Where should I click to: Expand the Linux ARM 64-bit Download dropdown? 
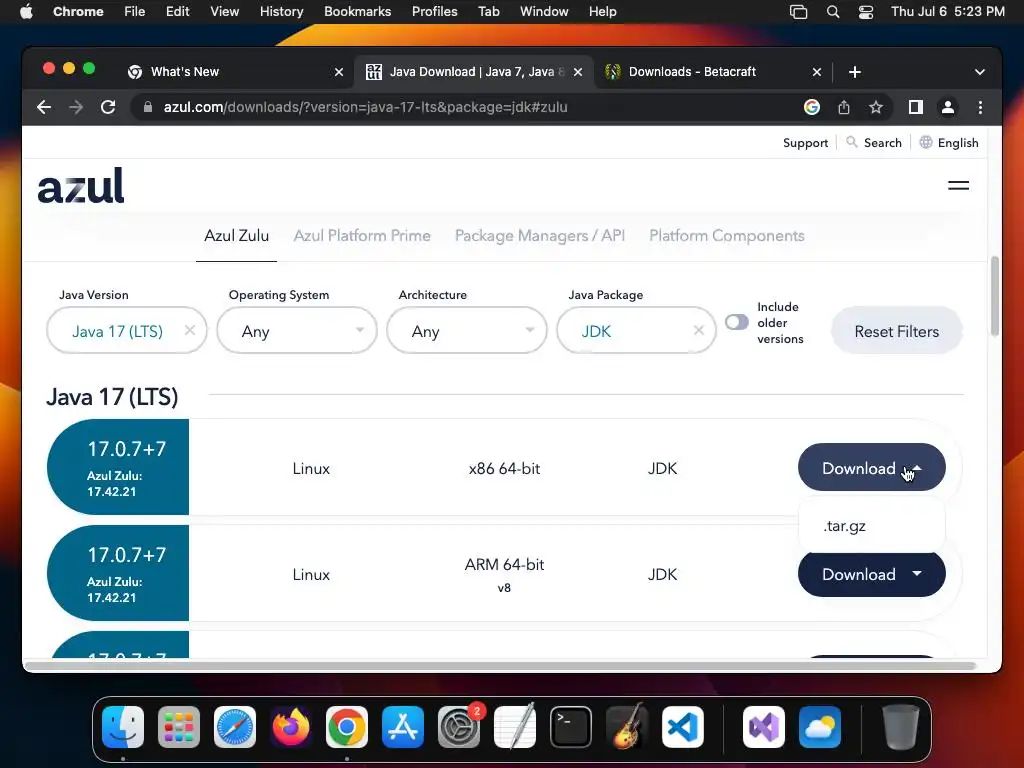click(871, 574)
